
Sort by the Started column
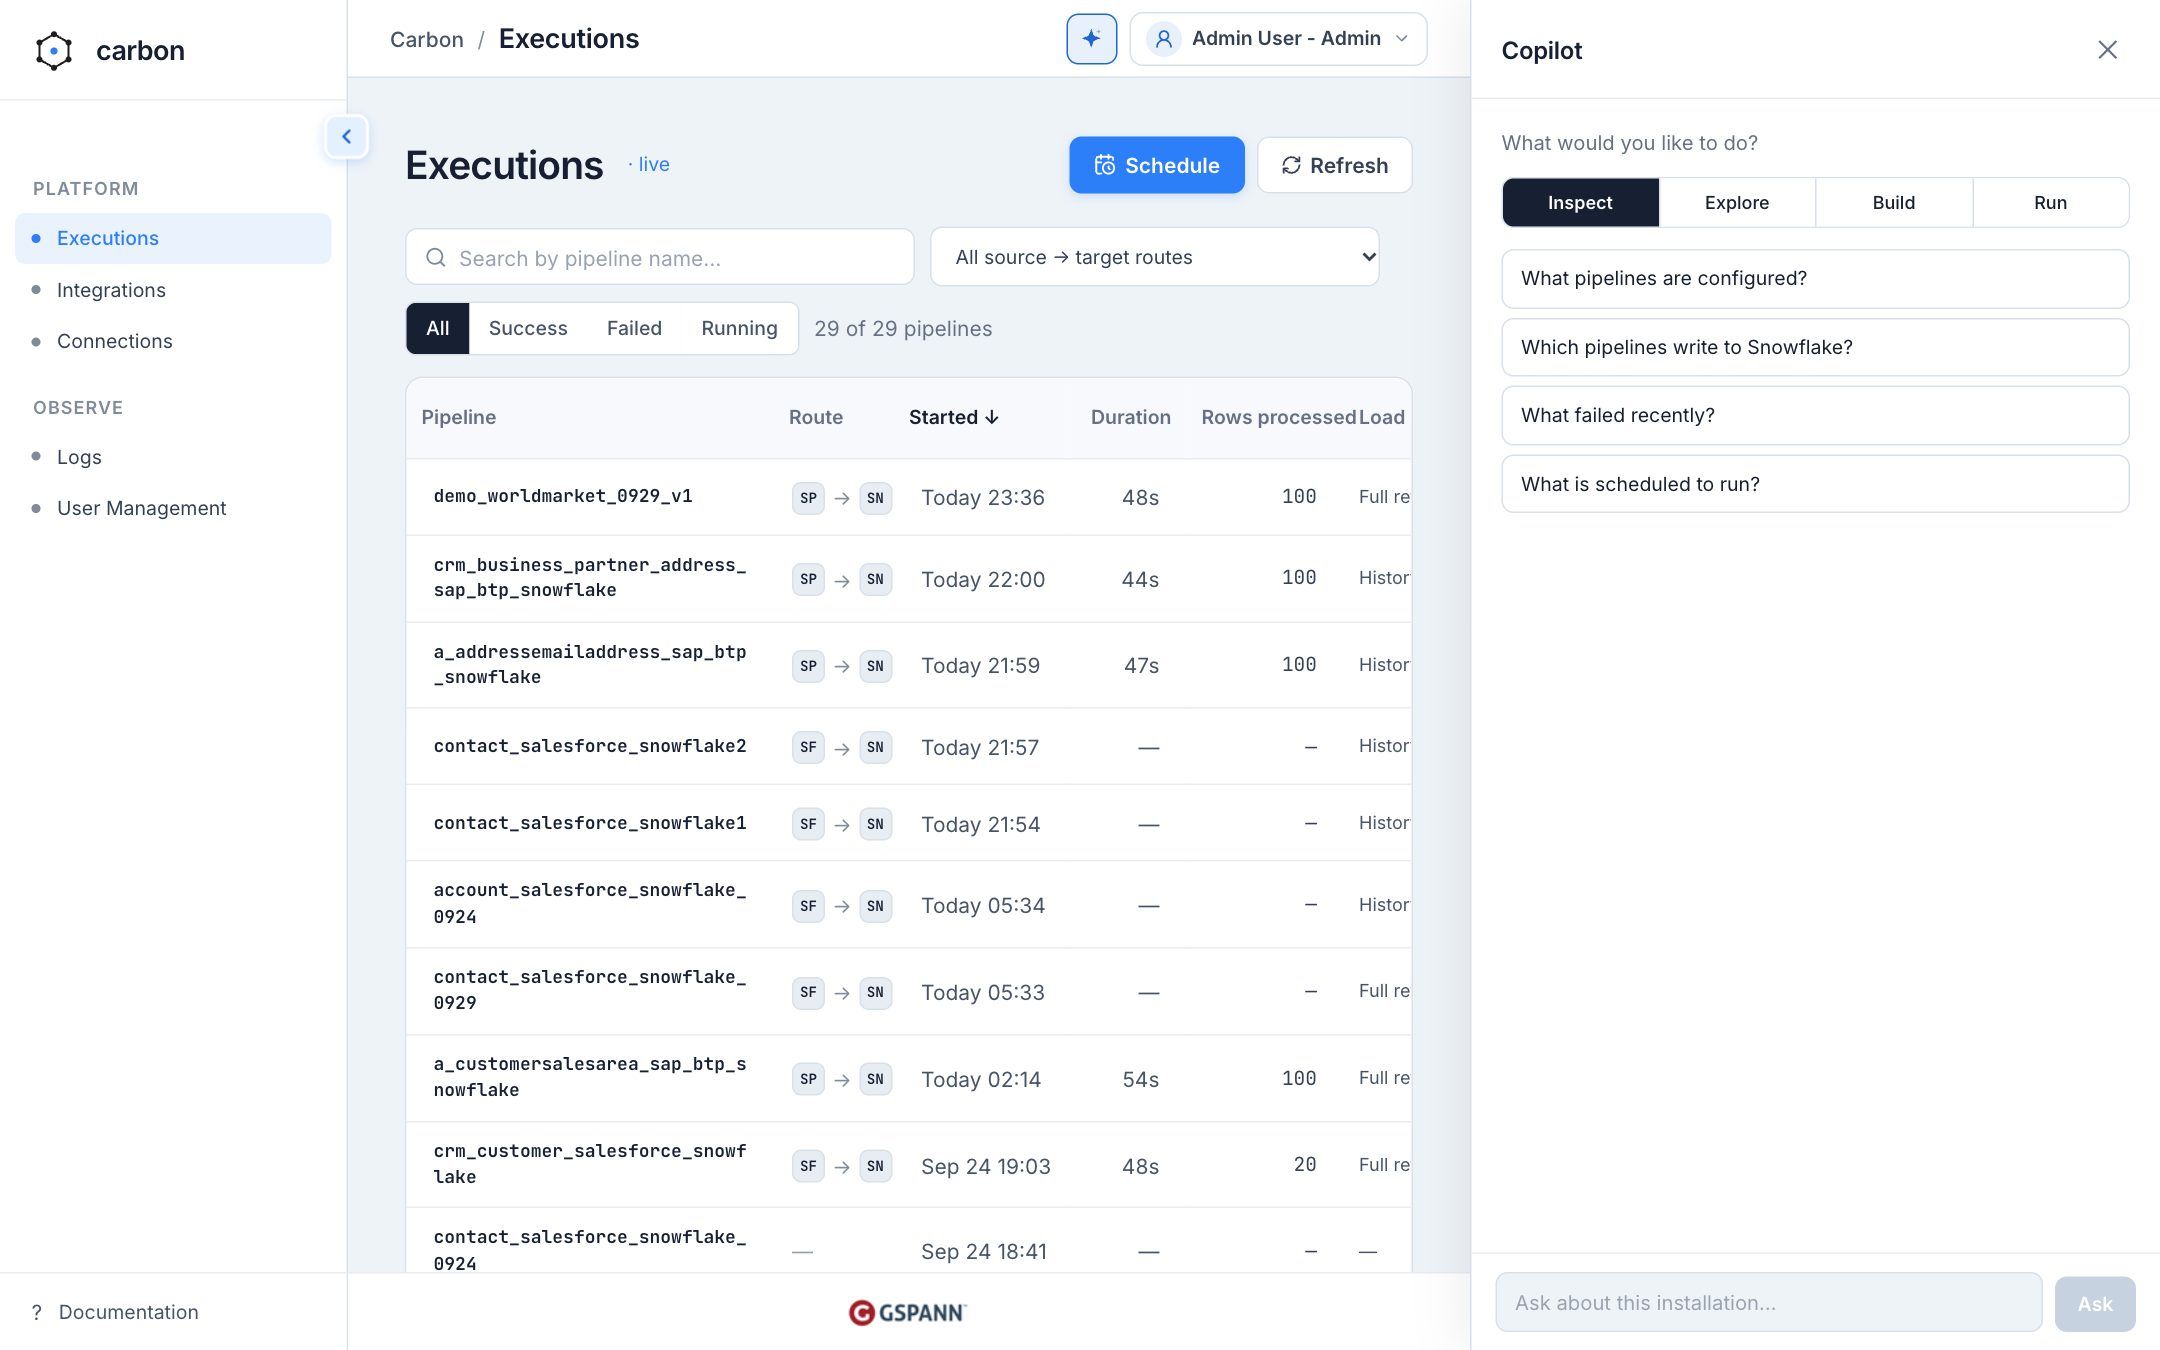pyautogui.click(x=953, y=417)
